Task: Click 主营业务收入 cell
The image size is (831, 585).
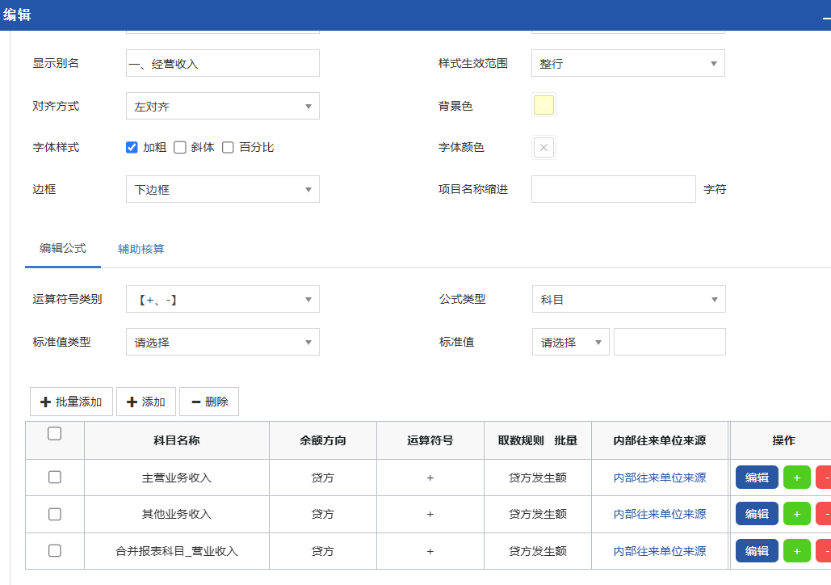Action: (176, 477)
